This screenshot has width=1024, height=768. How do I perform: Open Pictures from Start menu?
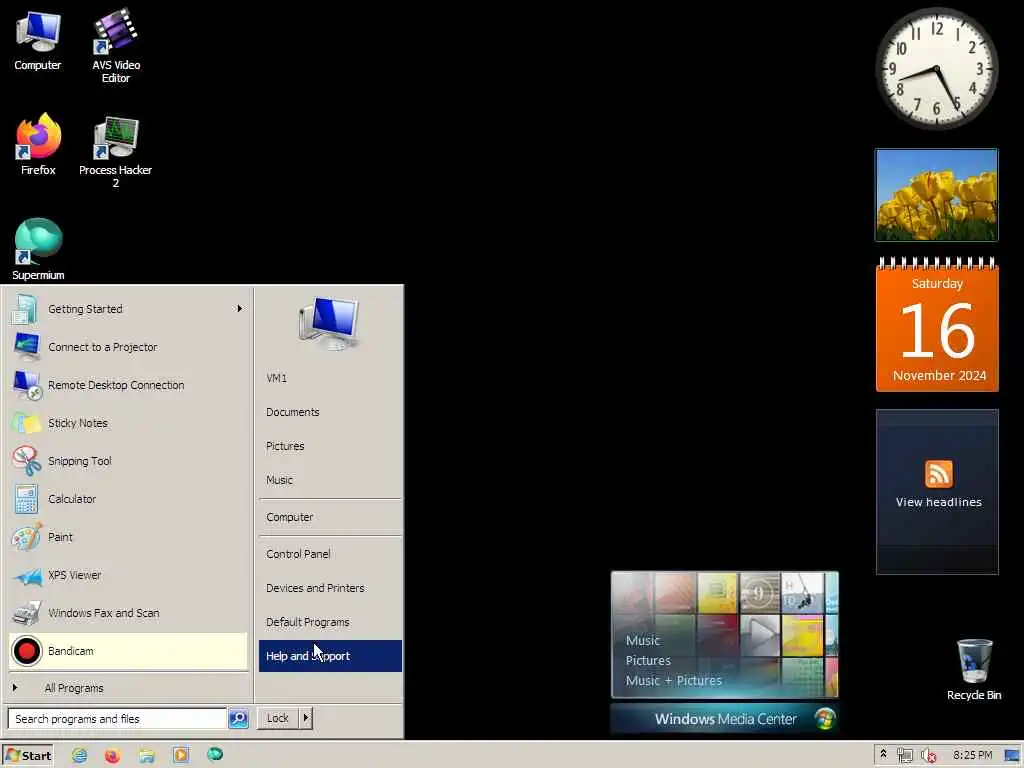[330, 446]
